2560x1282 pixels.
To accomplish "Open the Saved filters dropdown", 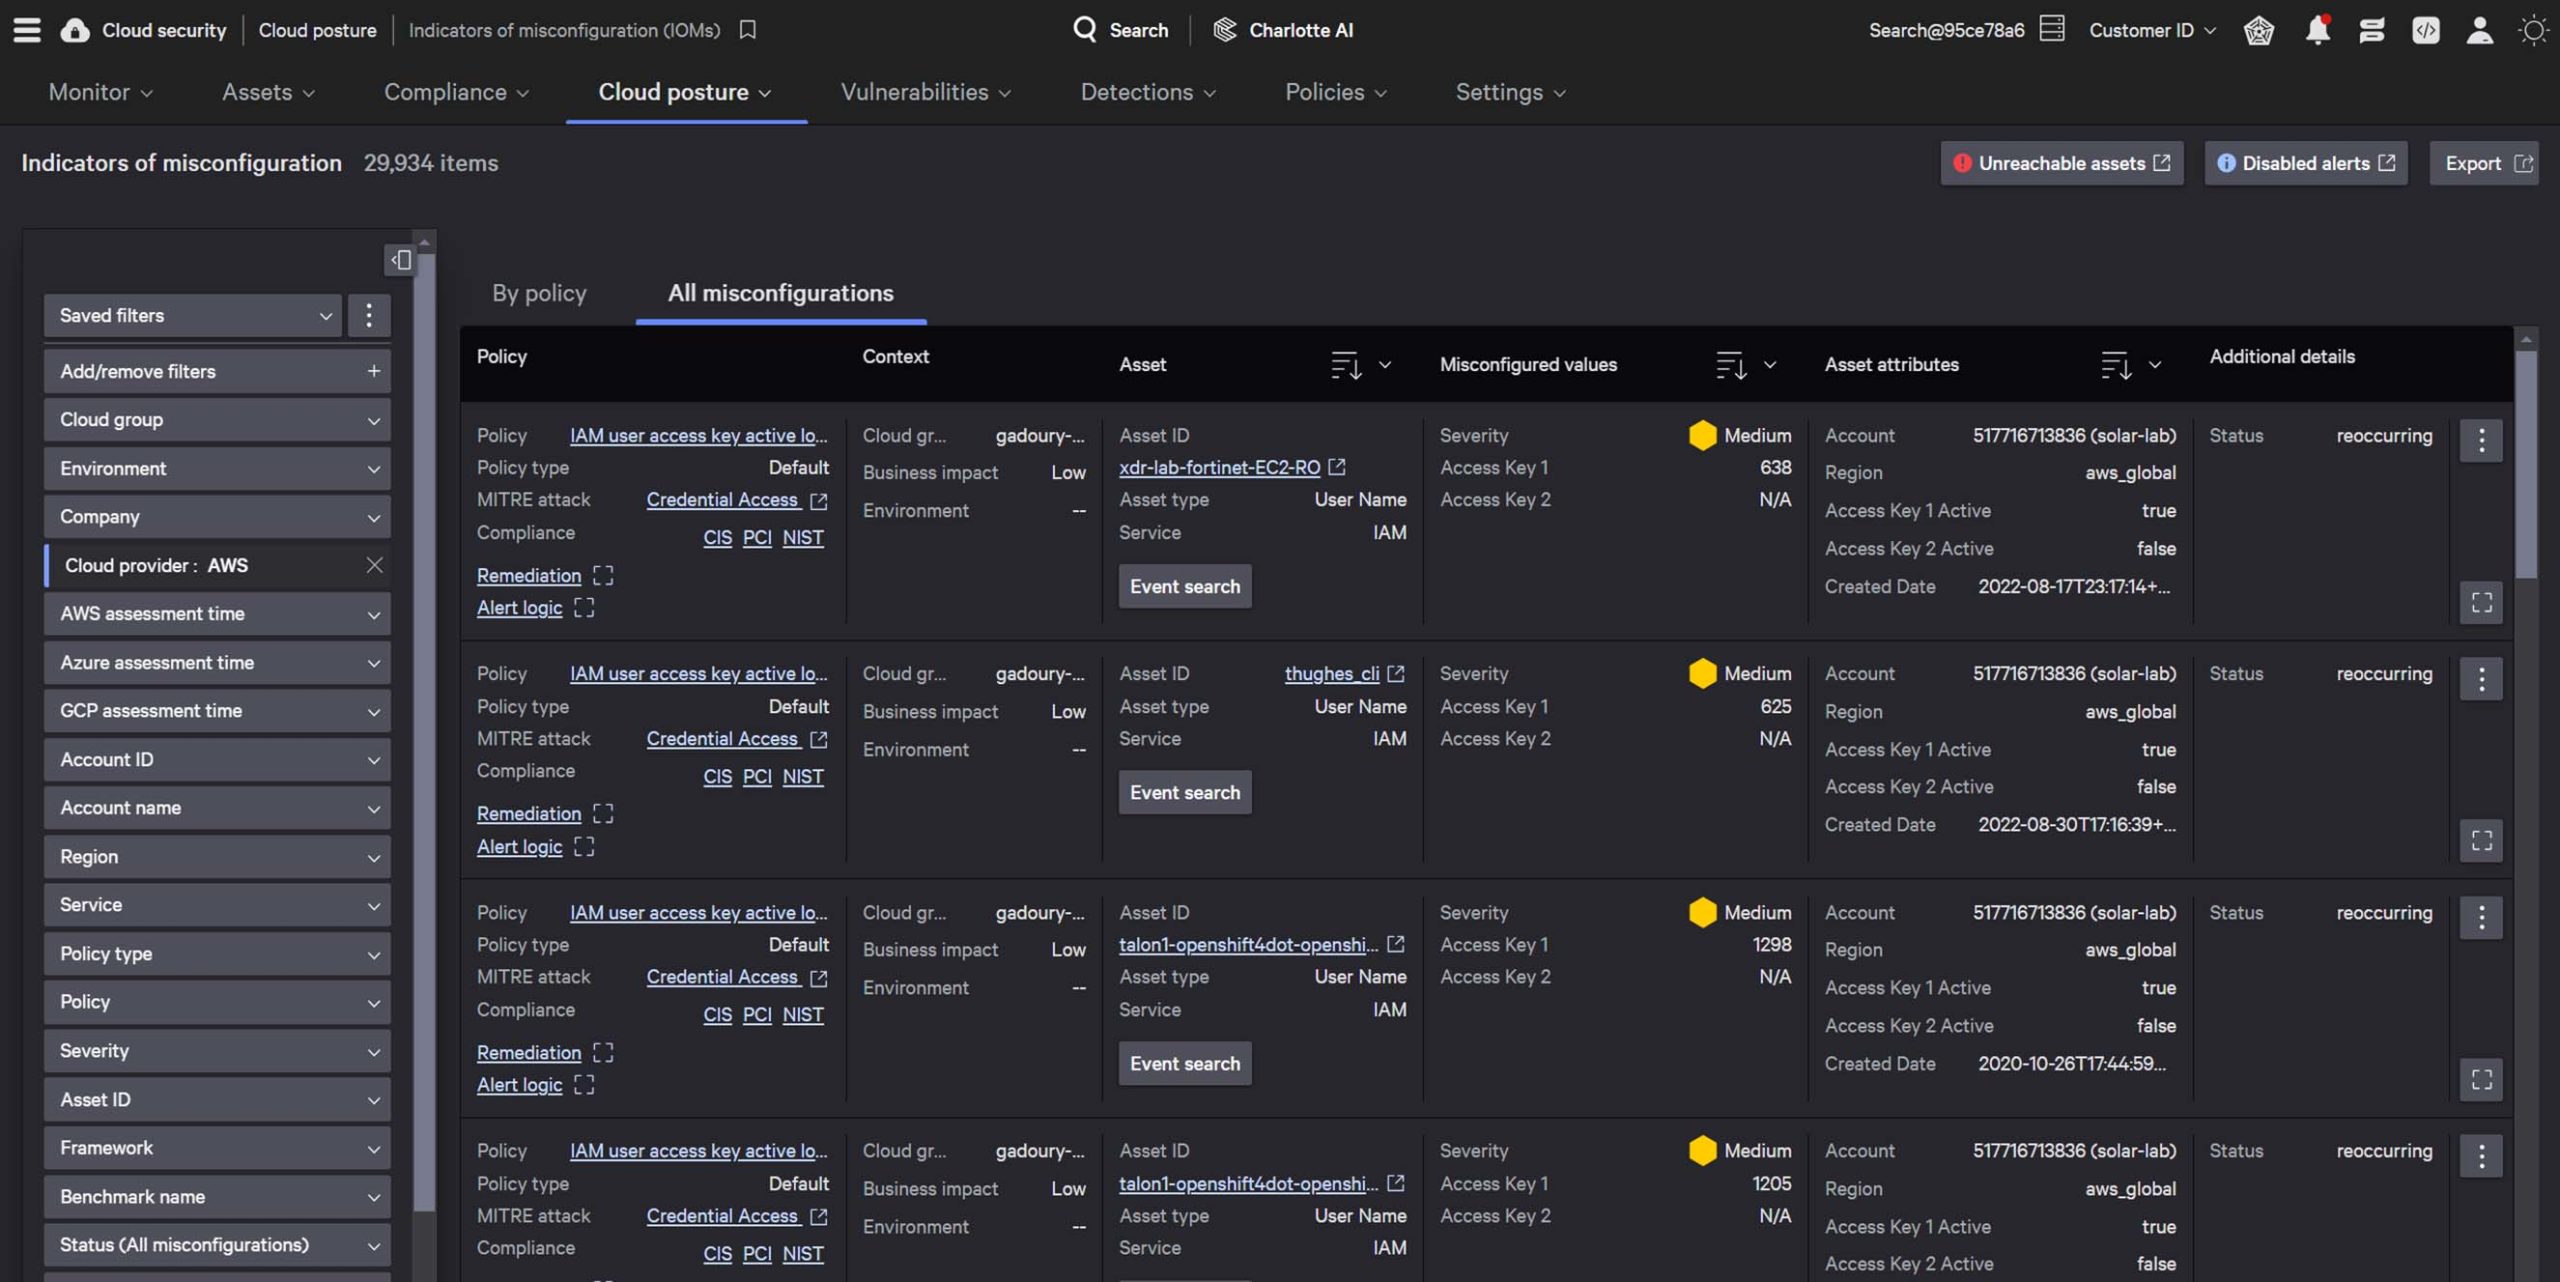I will pos(193,315).
